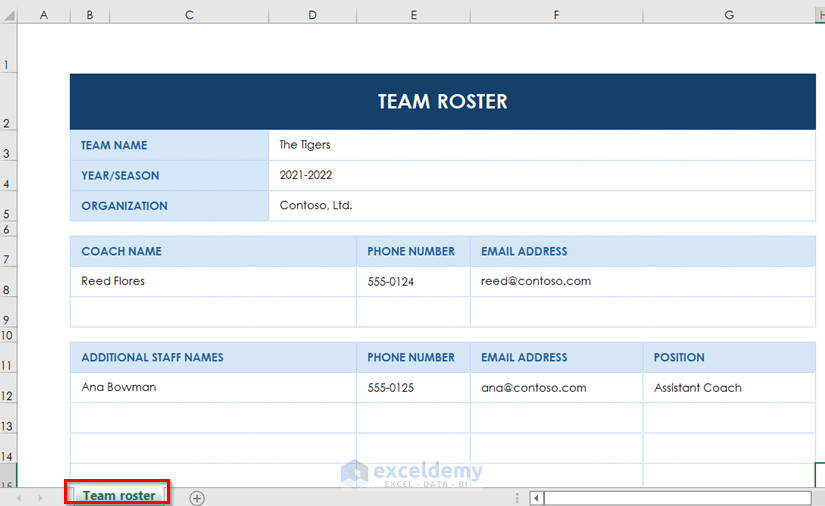The height and width of the screenshot is (506, 825).
Task: Select column B header
Action: [x=90, y=15]
